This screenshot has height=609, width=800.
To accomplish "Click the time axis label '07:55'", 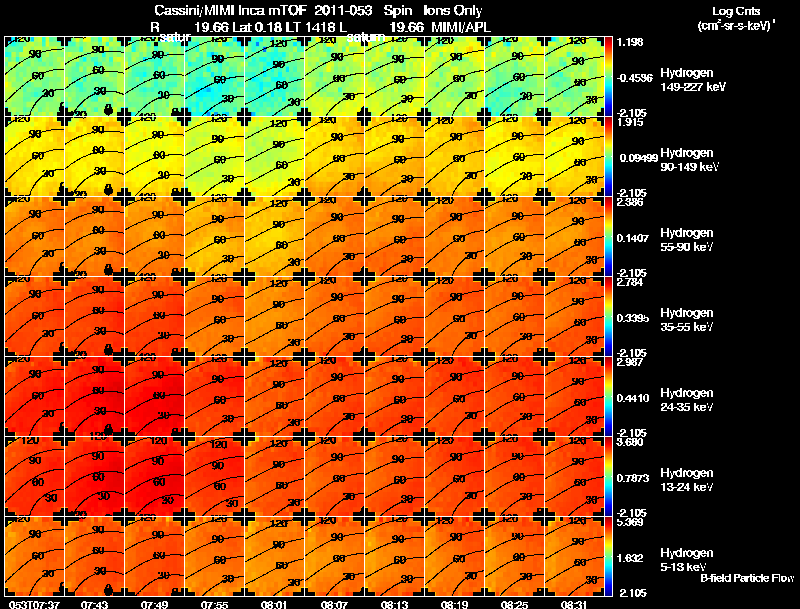I will tap(214, 604).
